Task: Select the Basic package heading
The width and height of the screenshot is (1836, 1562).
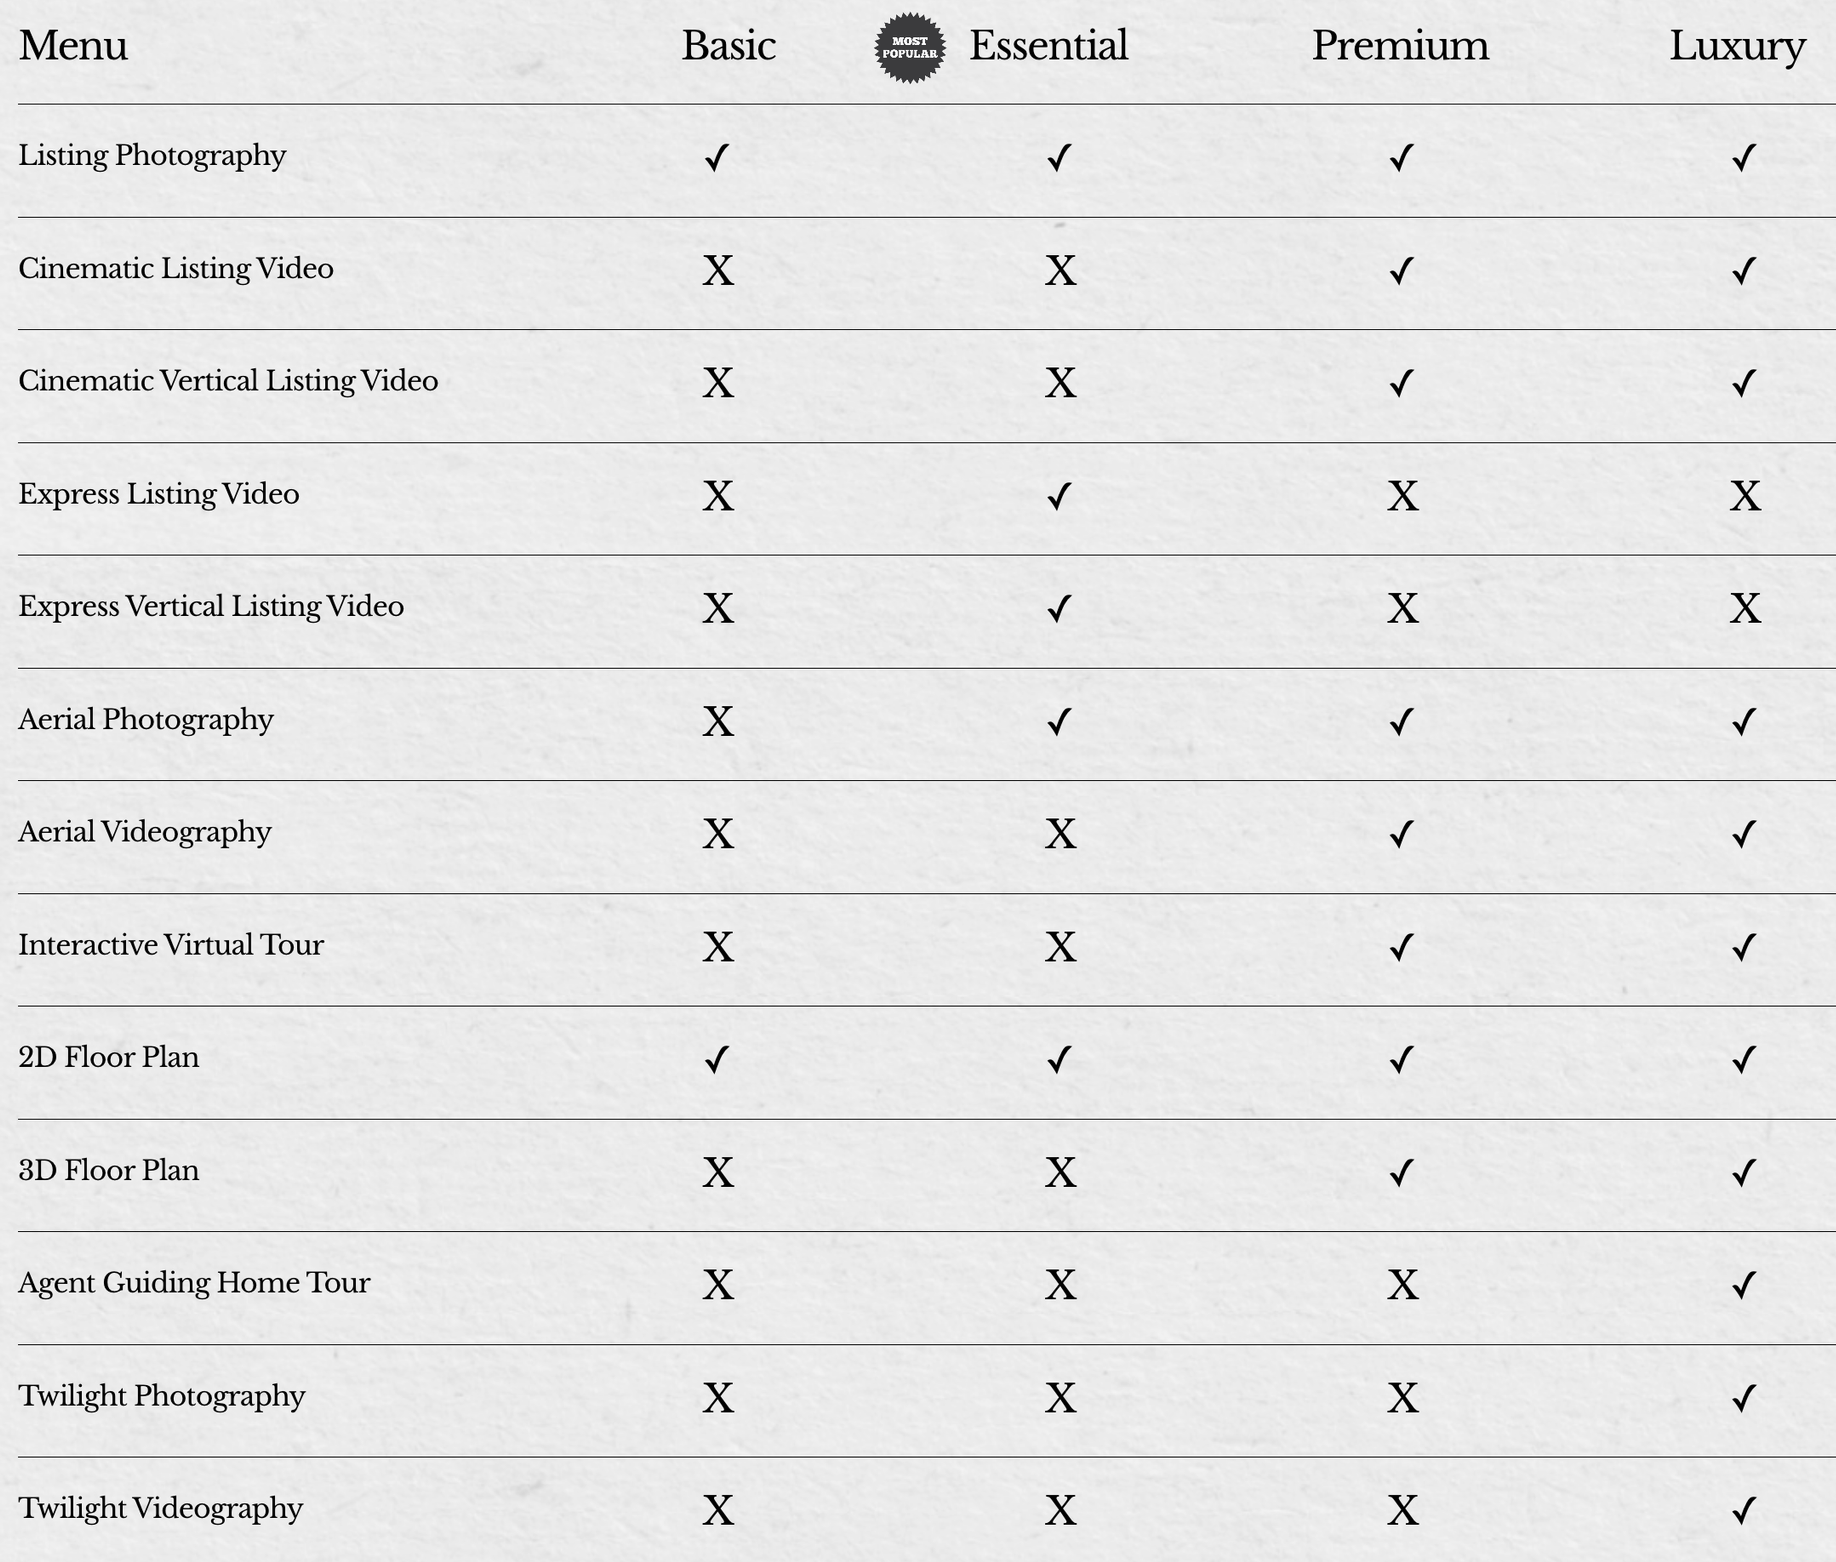Action: [x=729, y=46]
